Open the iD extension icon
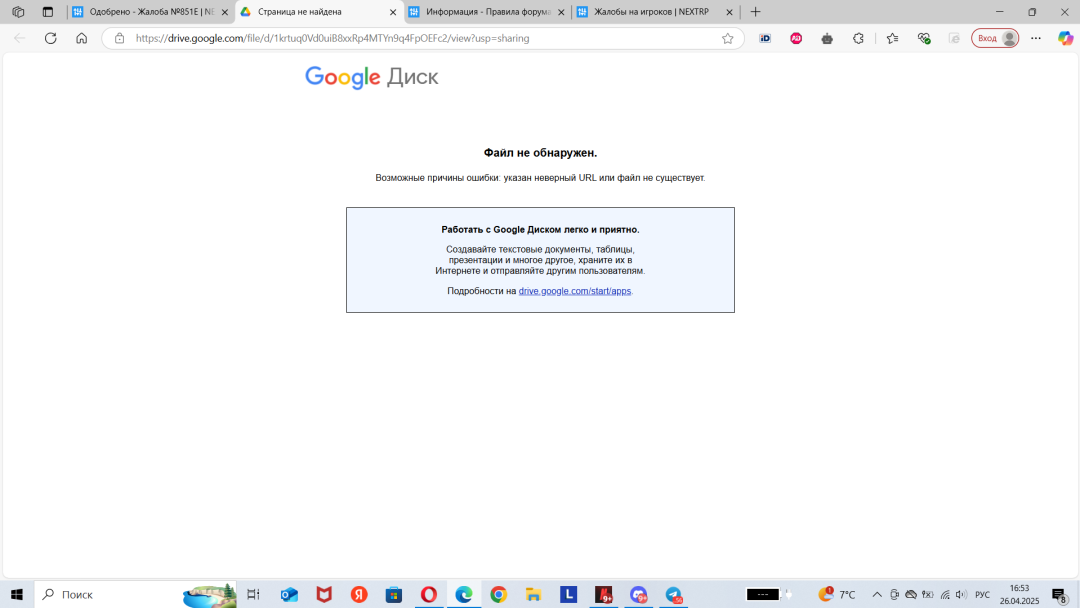Image resolution: width=1080 pixels, height=608 pixels. tap(765, 39)
